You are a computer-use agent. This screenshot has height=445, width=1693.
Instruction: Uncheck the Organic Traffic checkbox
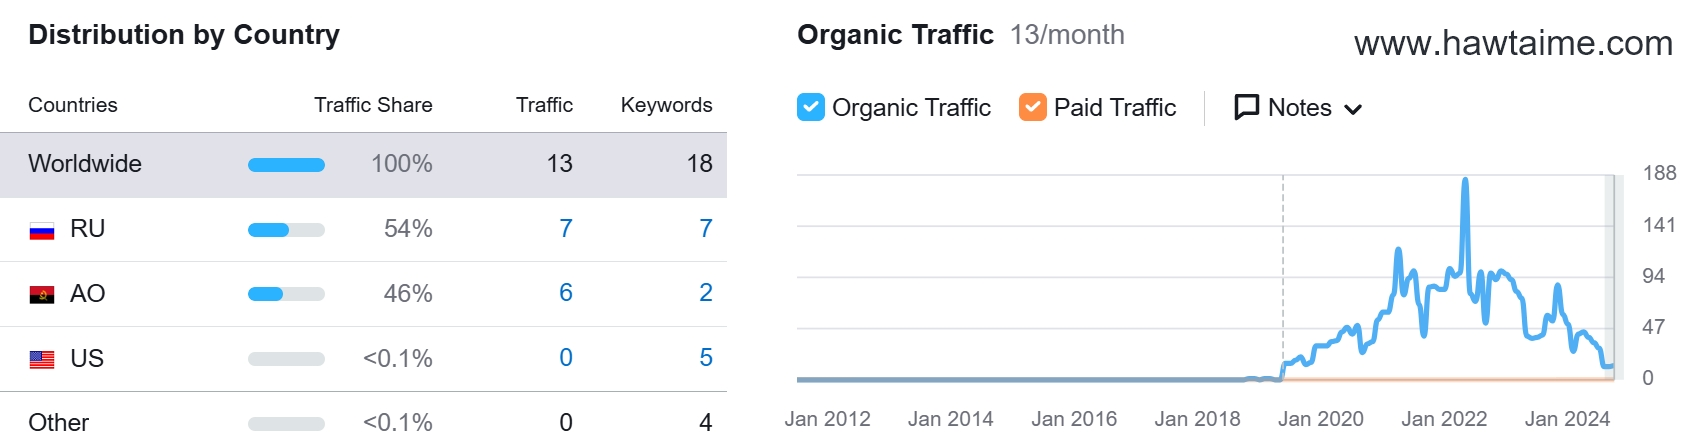click(811, 107)
